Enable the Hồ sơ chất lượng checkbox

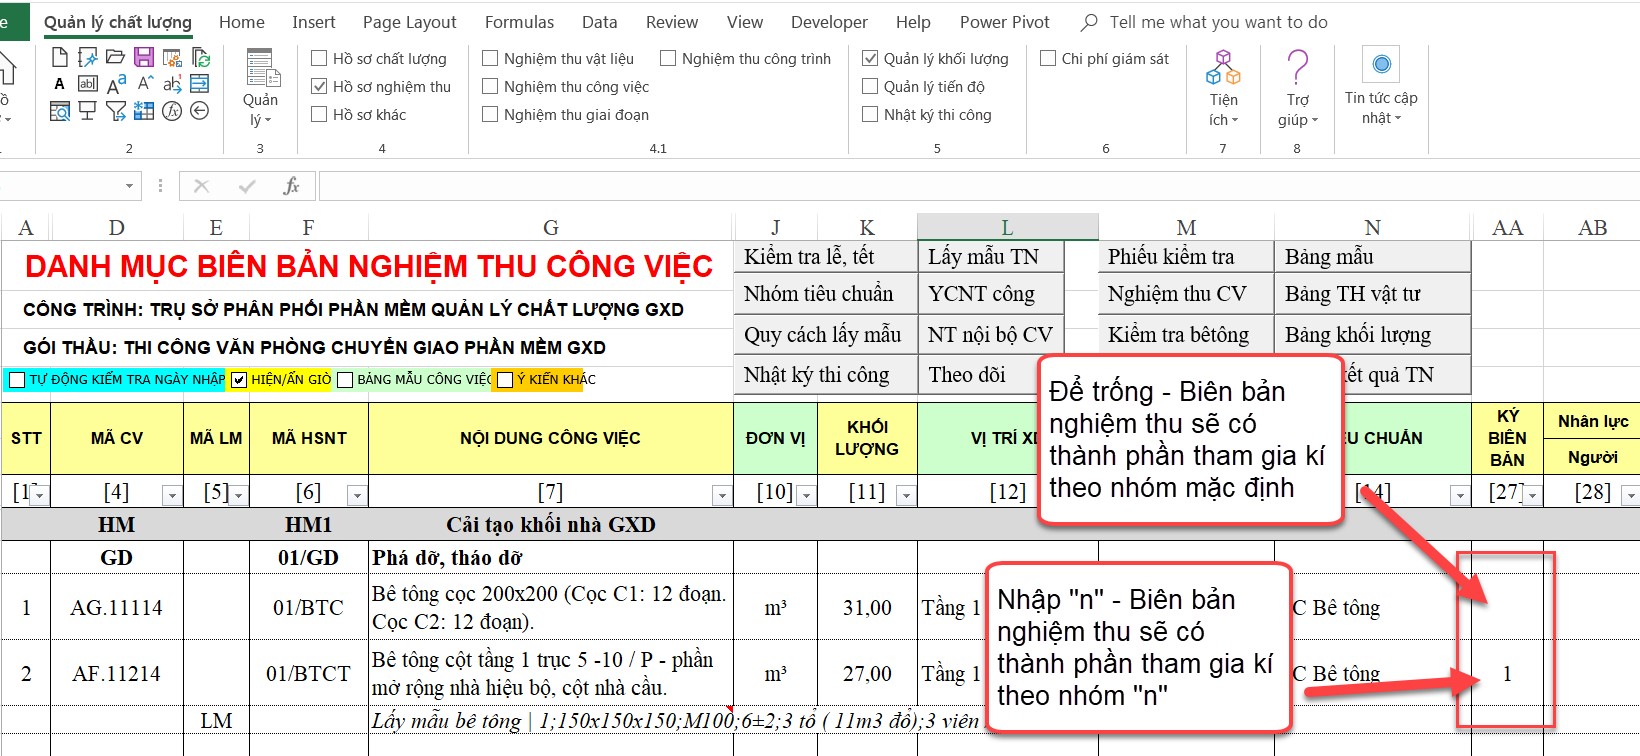click(320, 59)
